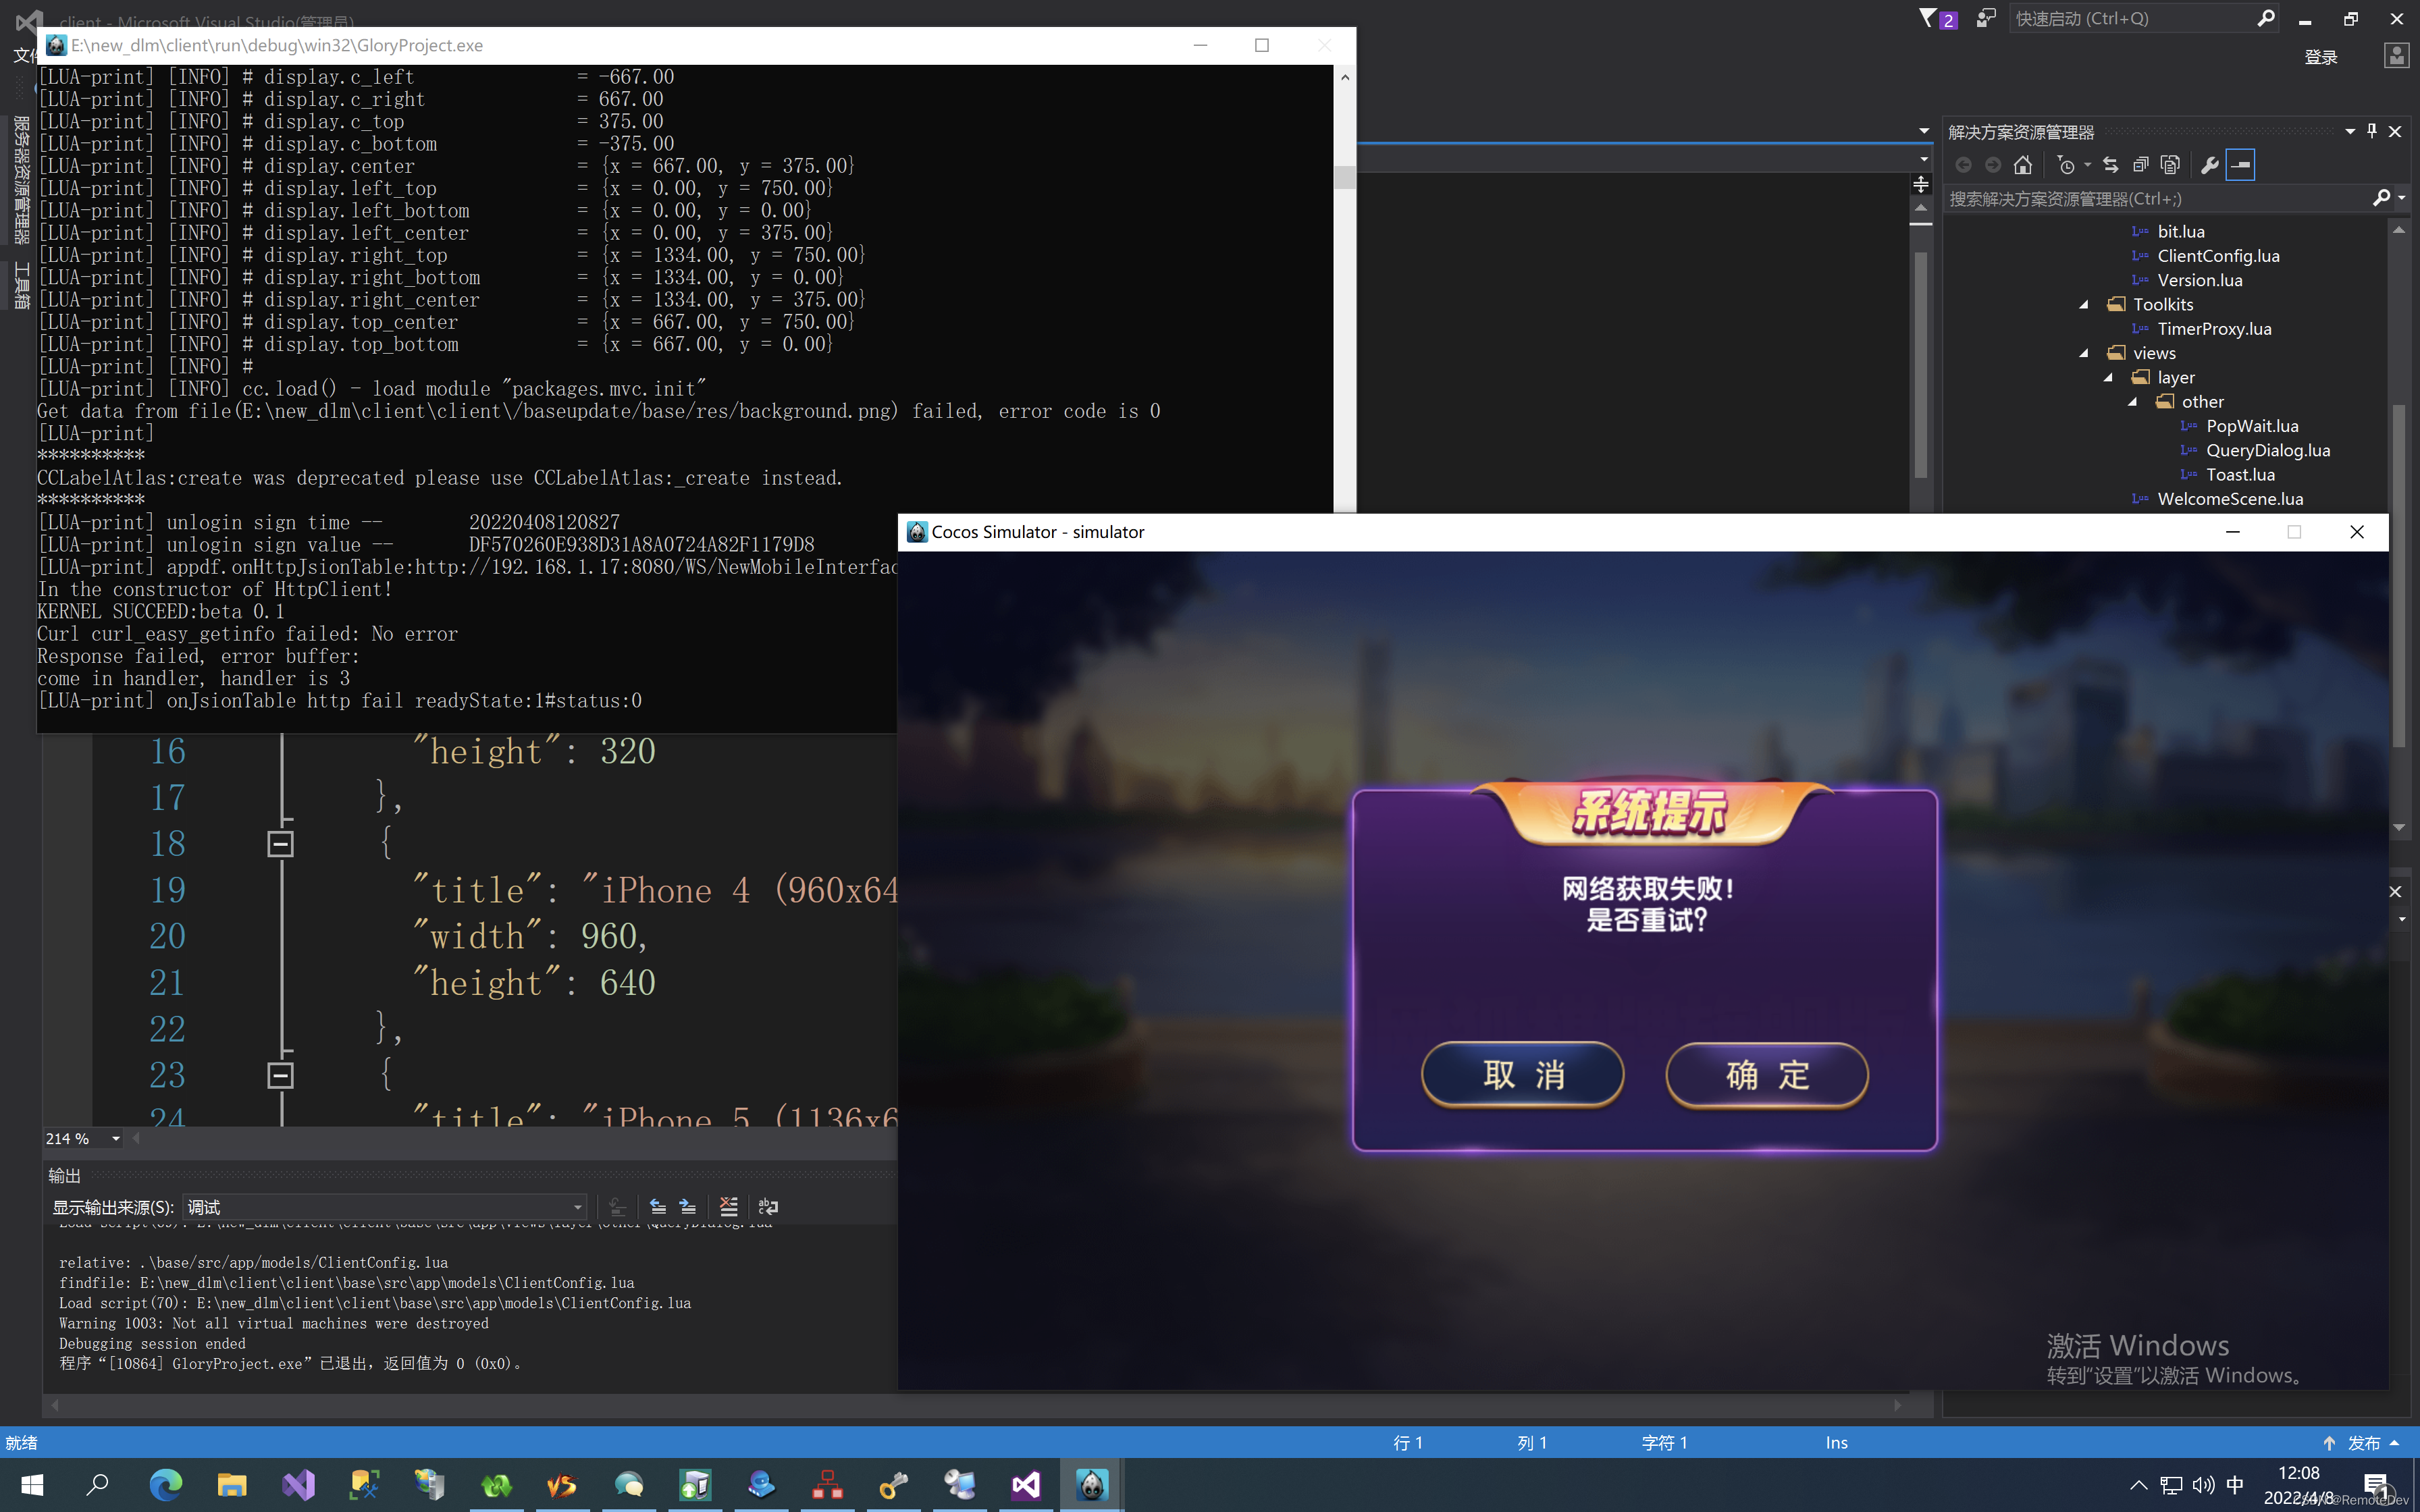This screenshot has width=2420, height=1512.
Task: Click Show All Files icon
Action: click(2170, 165)
